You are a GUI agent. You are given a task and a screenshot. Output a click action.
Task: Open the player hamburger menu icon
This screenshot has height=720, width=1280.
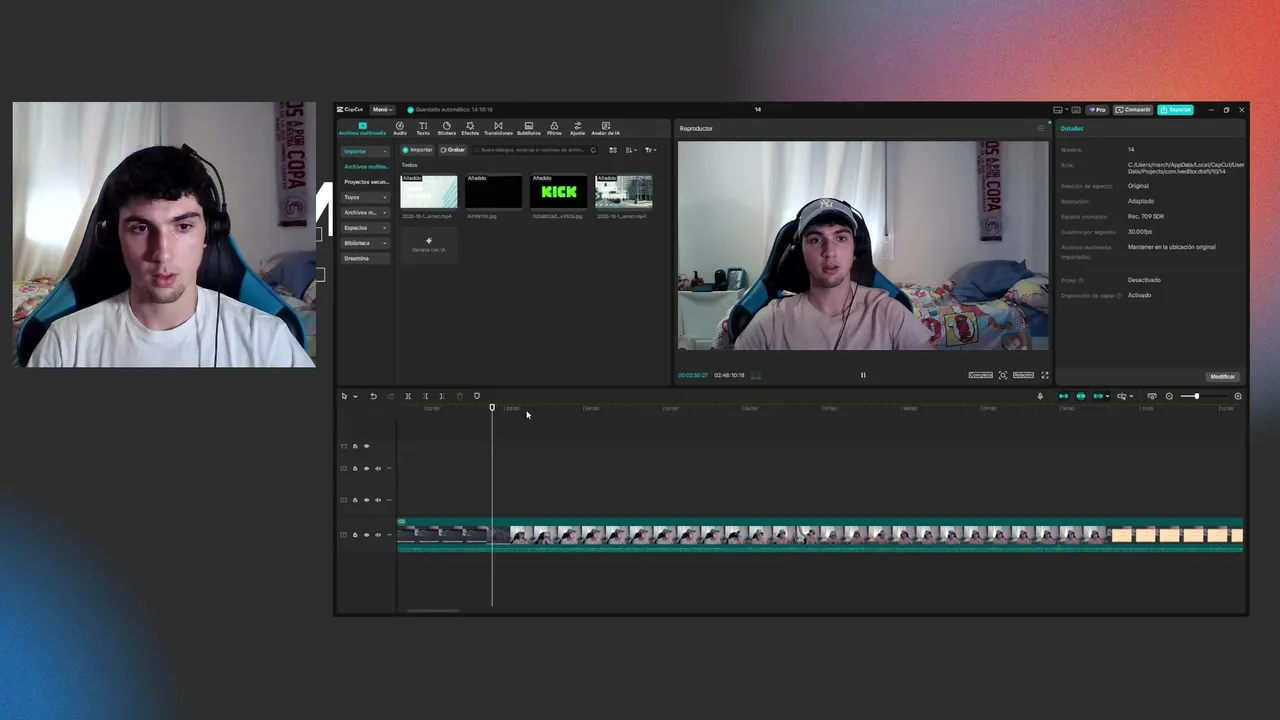click(1040, 128)
